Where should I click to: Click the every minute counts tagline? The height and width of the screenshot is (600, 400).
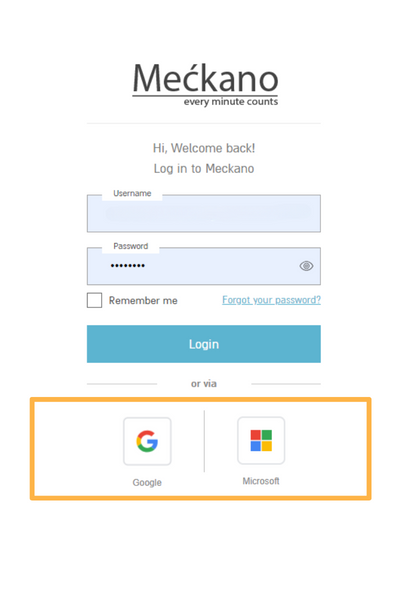tap(231, 102)
